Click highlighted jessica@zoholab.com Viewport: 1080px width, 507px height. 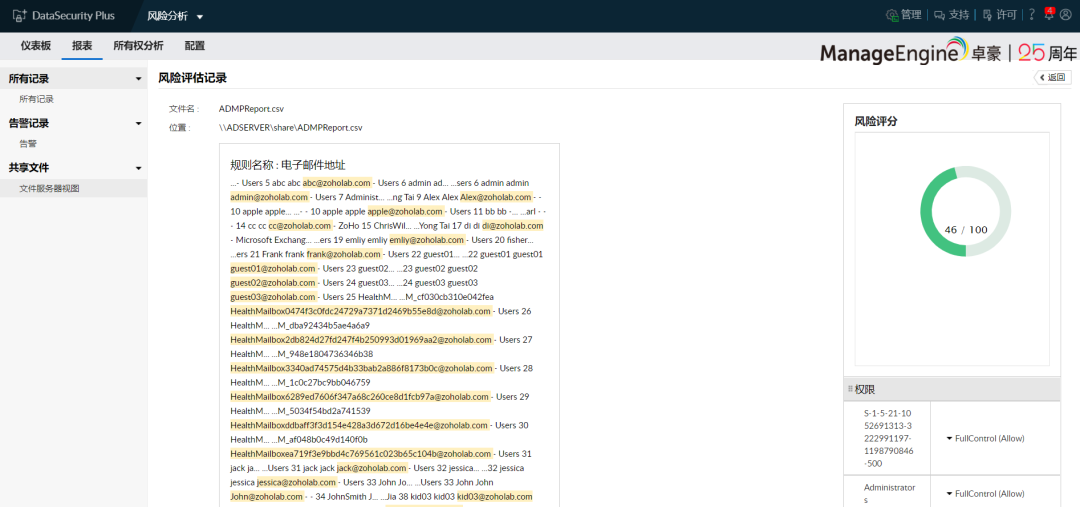click(296, 483)
